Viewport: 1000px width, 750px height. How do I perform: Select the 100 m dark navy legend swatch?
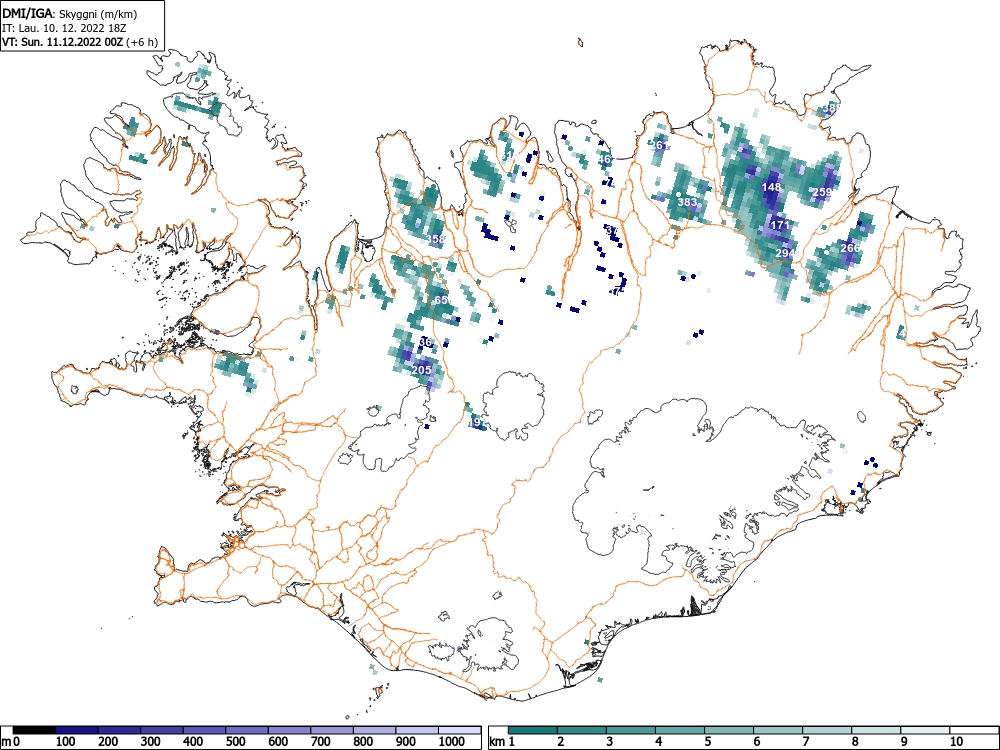pyautogui.click(x=77, y=730)
